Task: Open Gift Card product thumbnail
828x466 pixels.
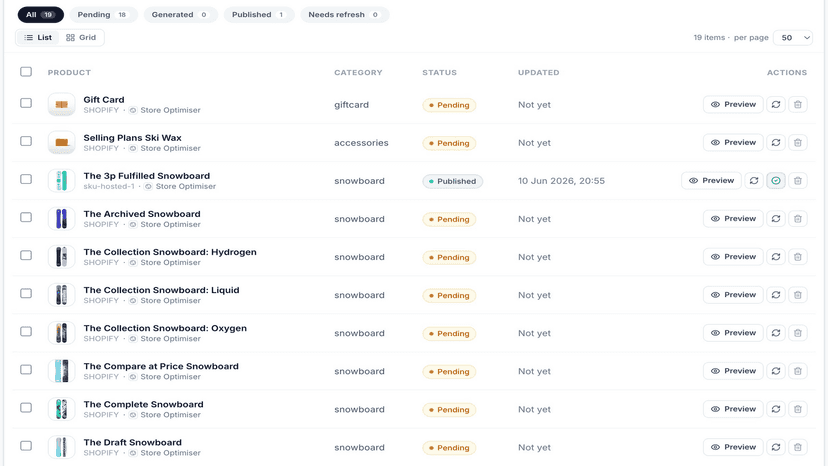Action: (61, 105)
